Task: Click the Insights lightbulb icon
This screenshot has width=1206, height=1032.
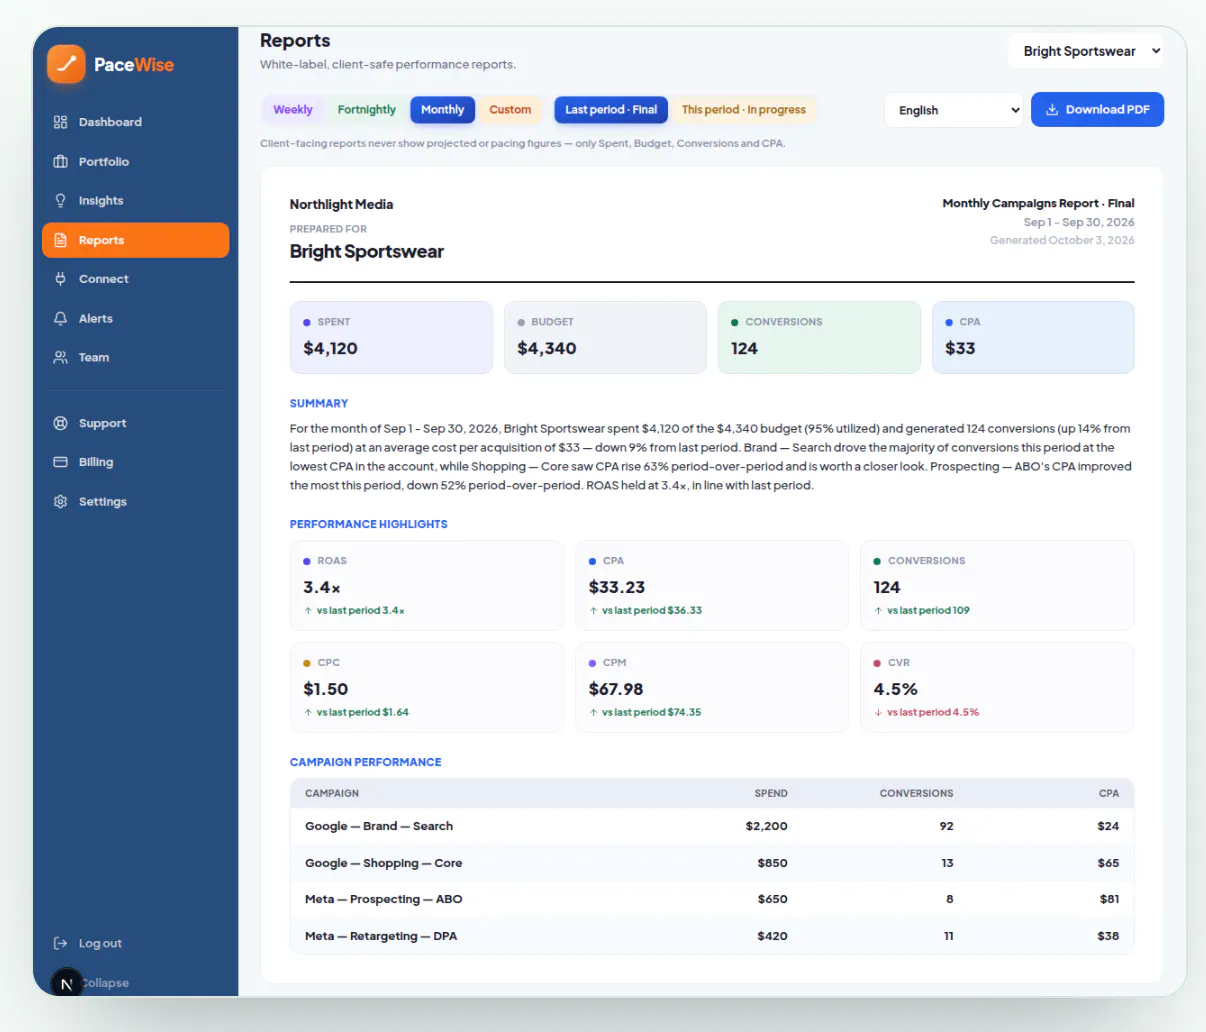Action: [x=60, y=201]
